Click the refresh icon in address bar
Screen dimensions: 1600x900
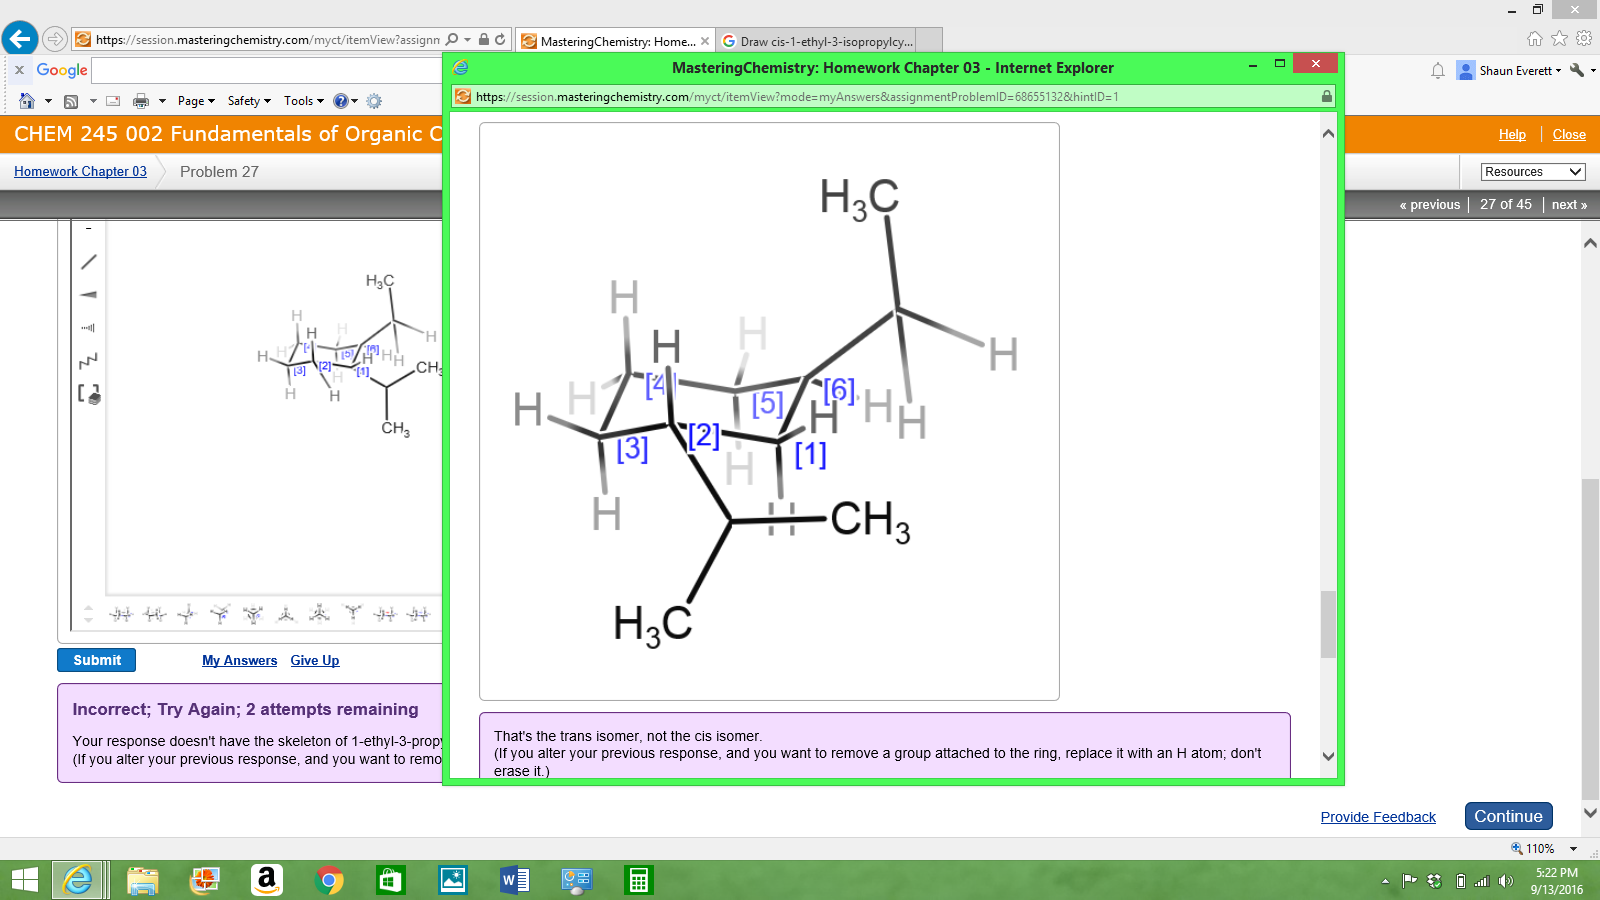[x=500, y=40]
